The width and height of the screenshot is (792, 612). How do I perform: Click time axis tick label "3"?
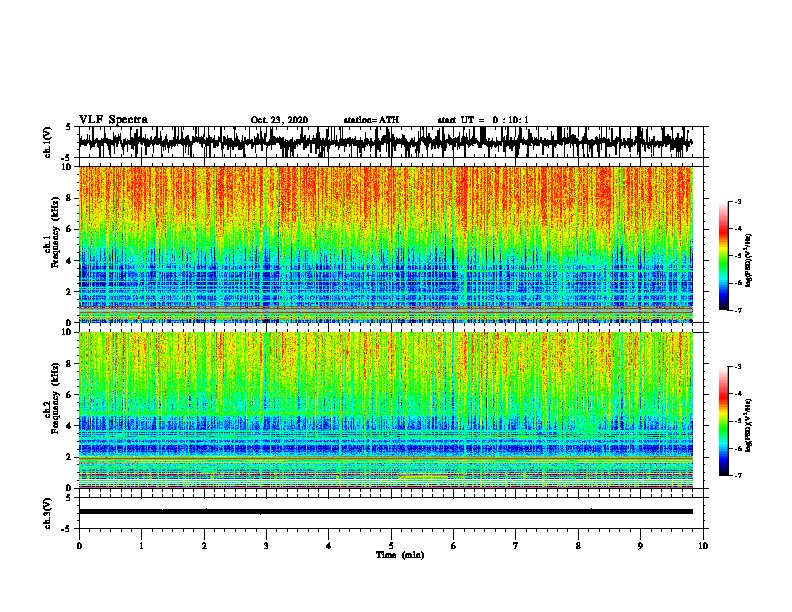(266, 546)
